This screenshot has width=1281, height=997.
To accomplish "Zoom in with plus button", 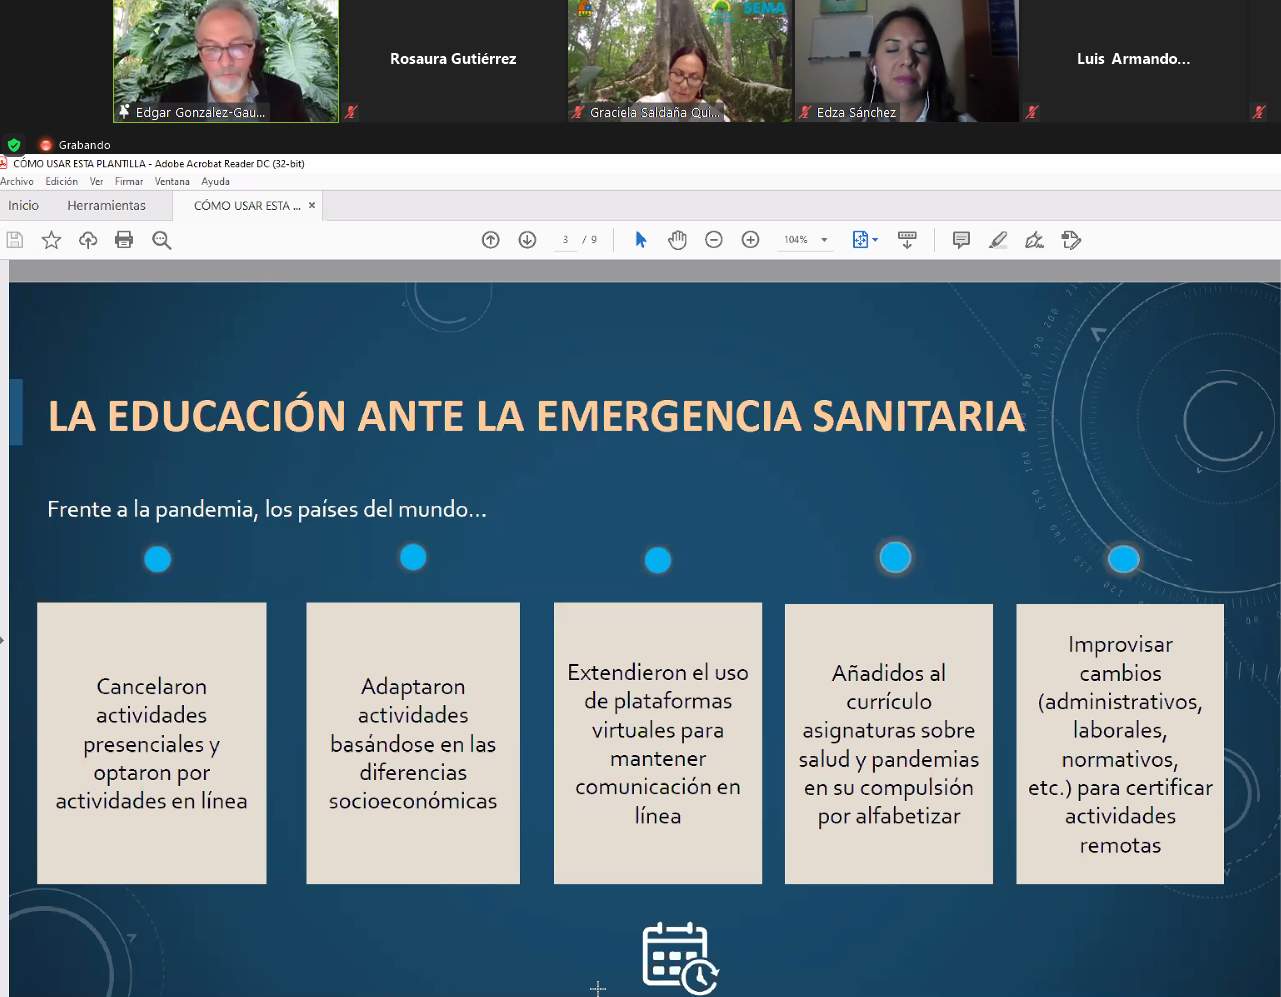I will pos(750,240).
